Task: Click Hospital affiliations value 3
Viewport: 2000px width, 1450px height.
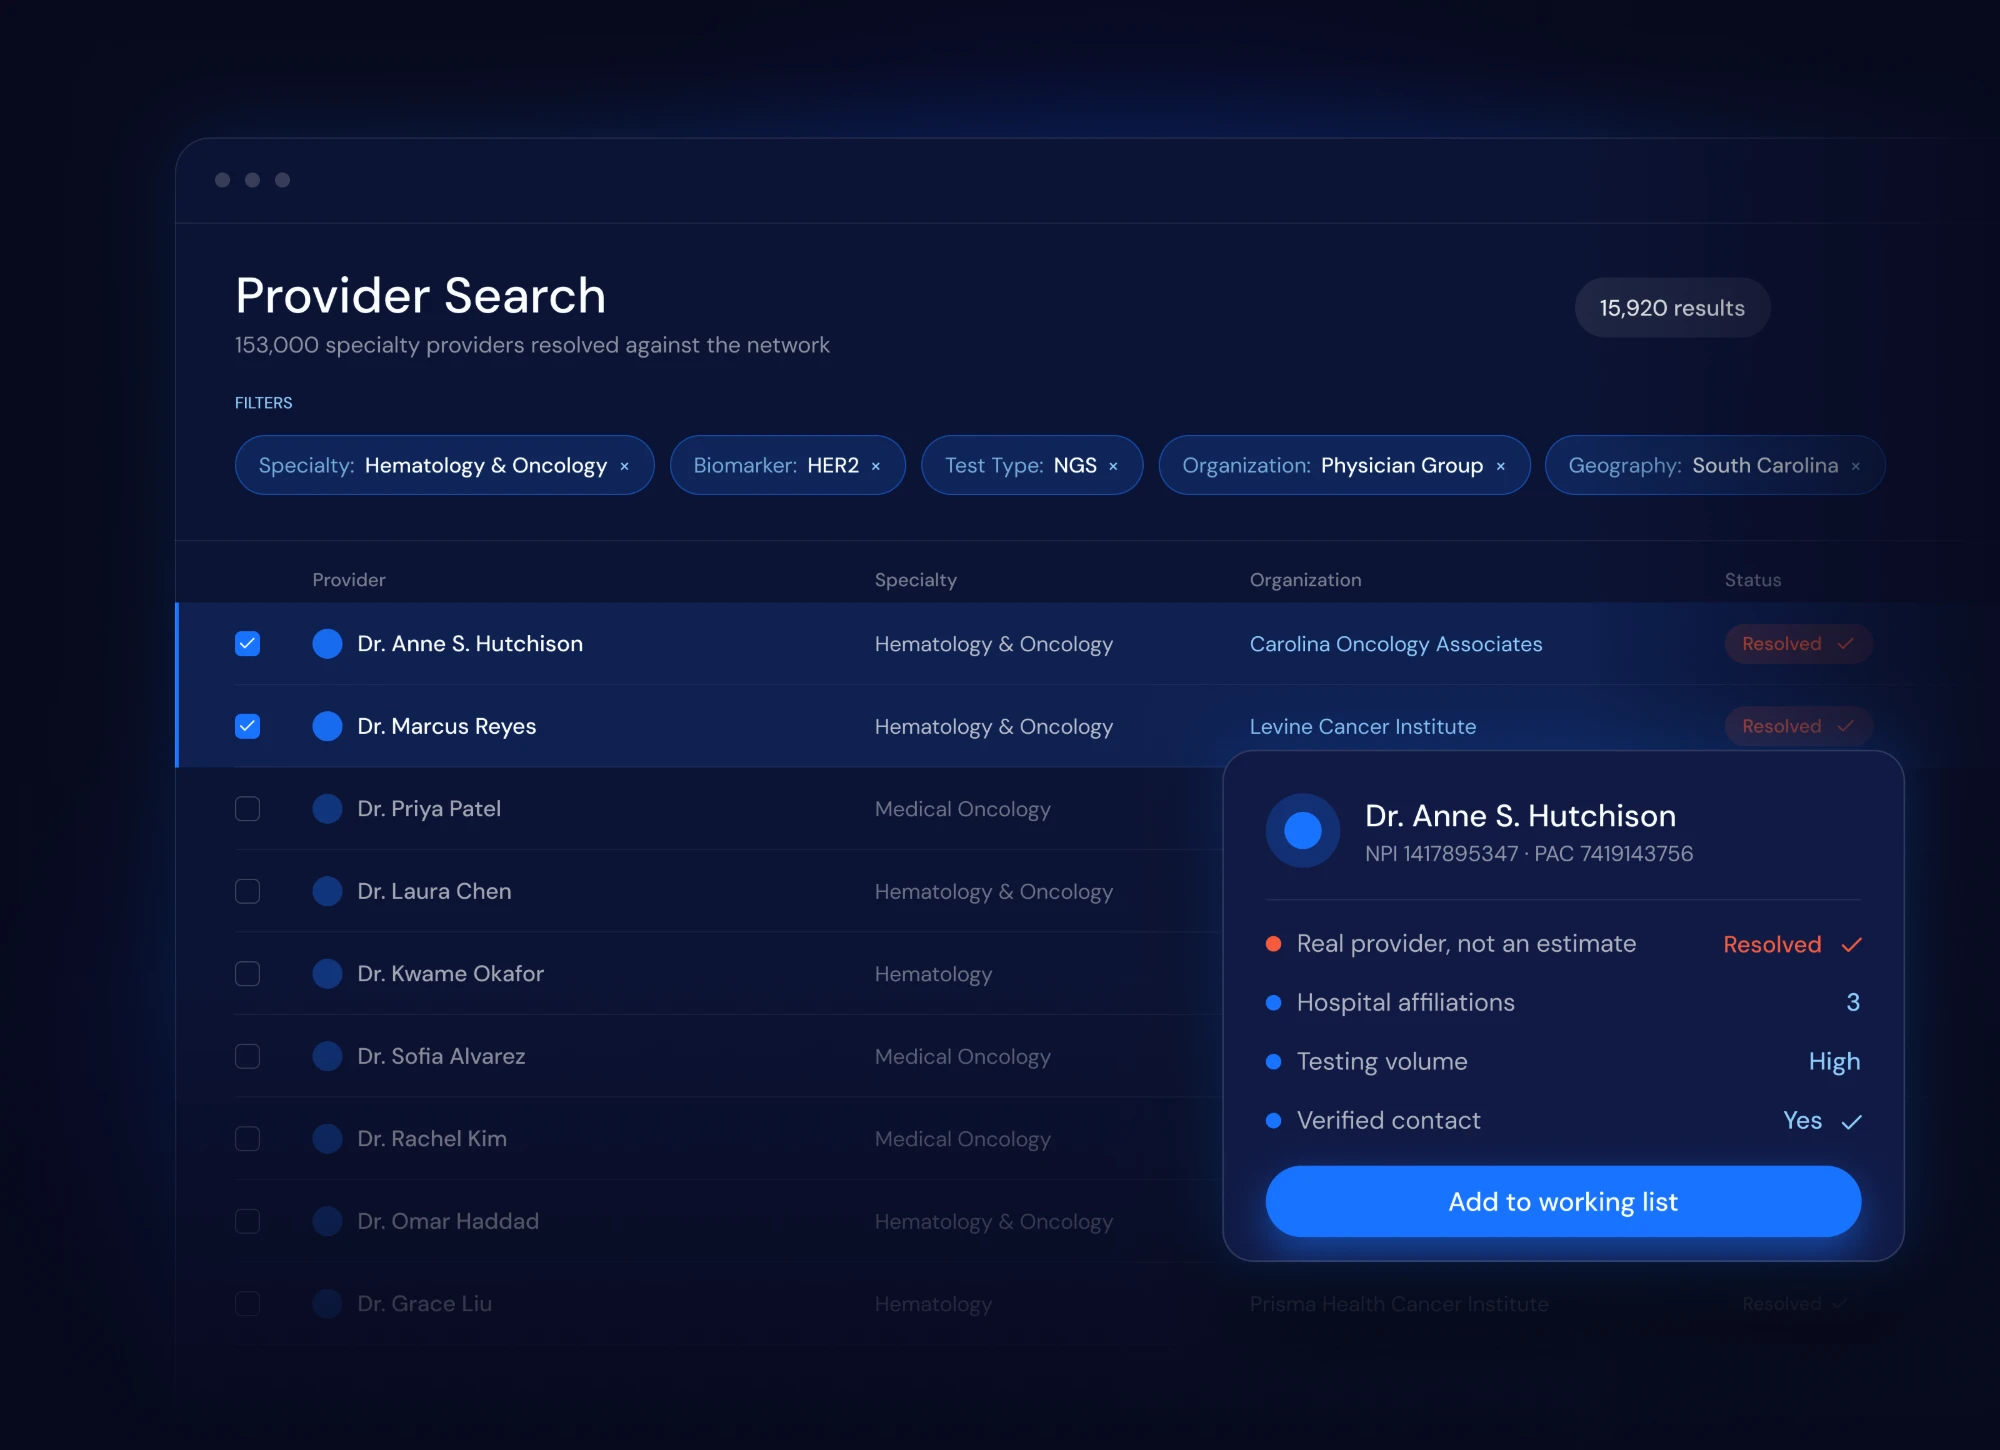Action: pos(1852,1002)
